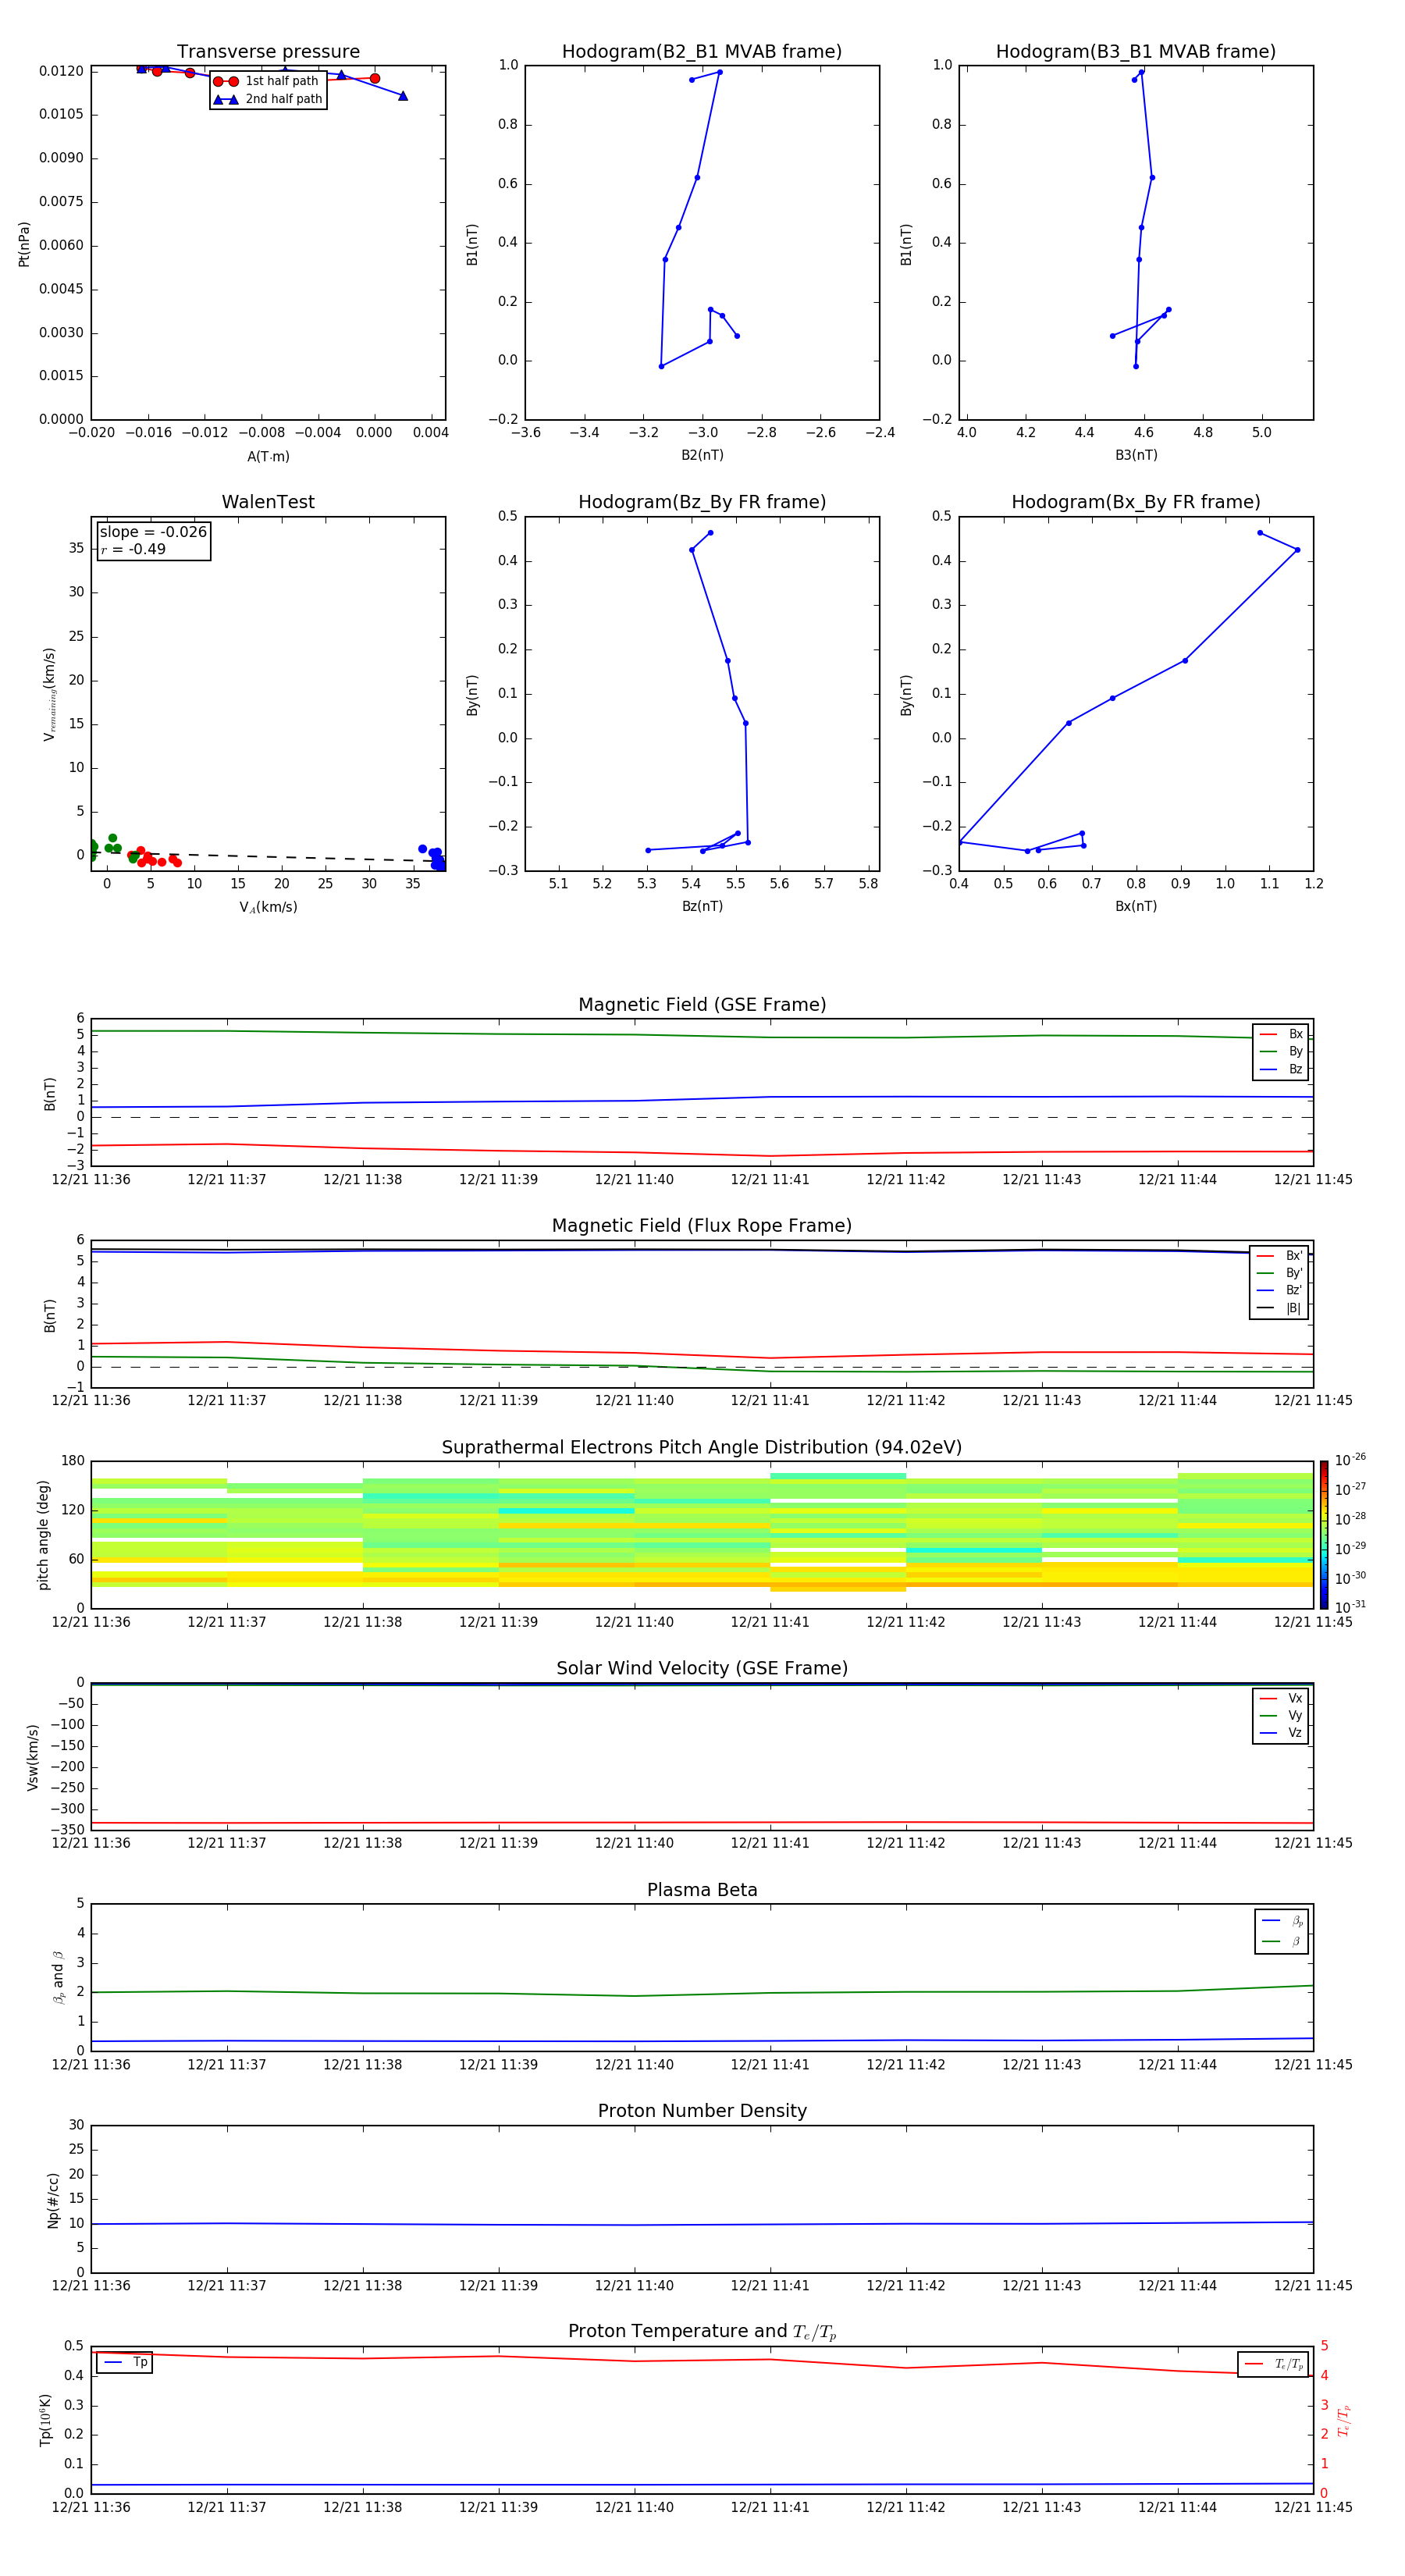
Task: Click the '10^-31' colorbar label
Action: [1350, 1607]
